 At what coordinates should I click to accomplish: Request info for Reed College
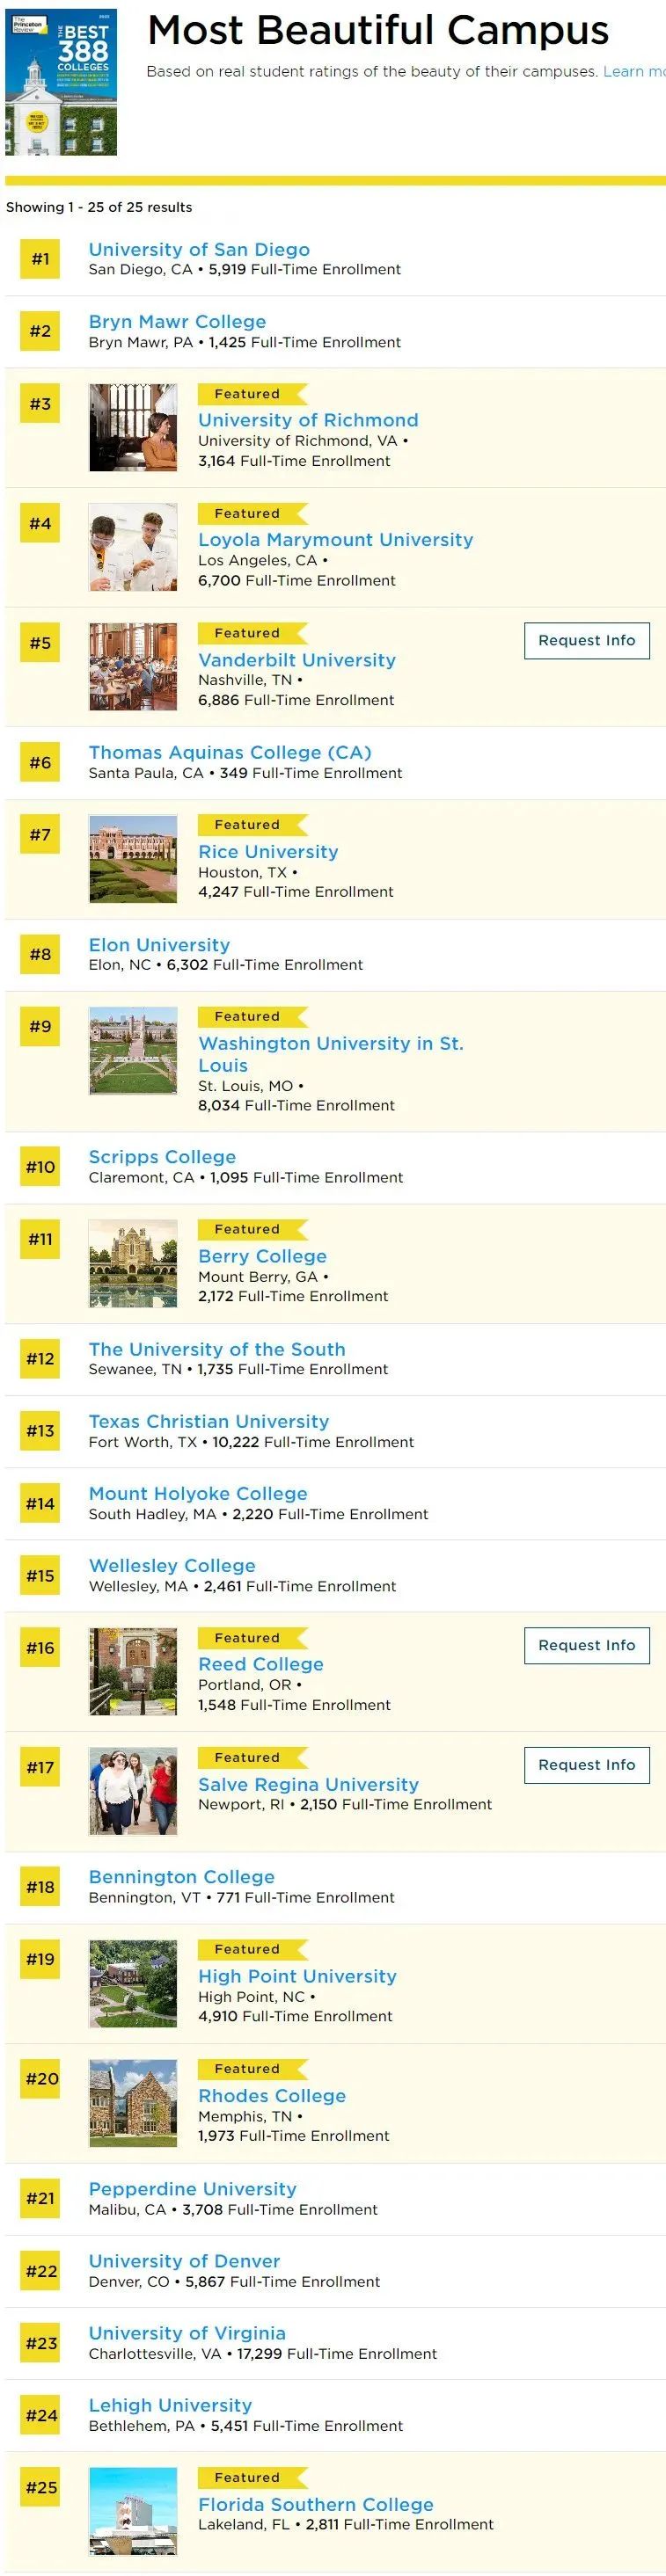click(586, 1645)
